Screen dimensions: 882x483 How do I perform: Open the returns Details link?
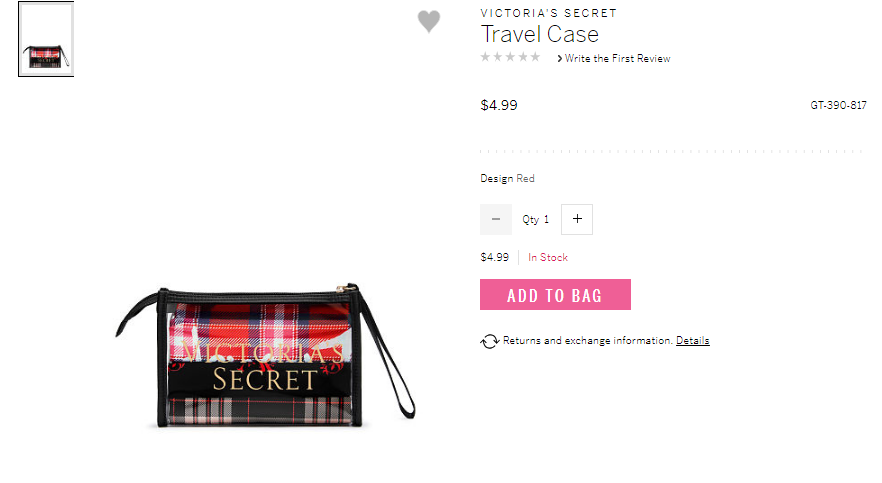tap(692, 341)
